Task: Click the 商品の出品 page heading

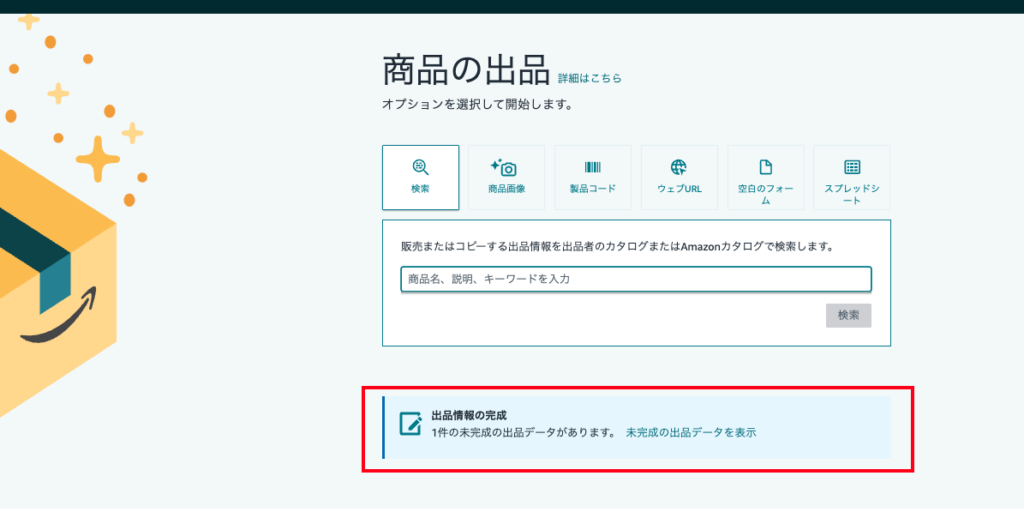Action: pyautogui.click(x=465, y=71)
